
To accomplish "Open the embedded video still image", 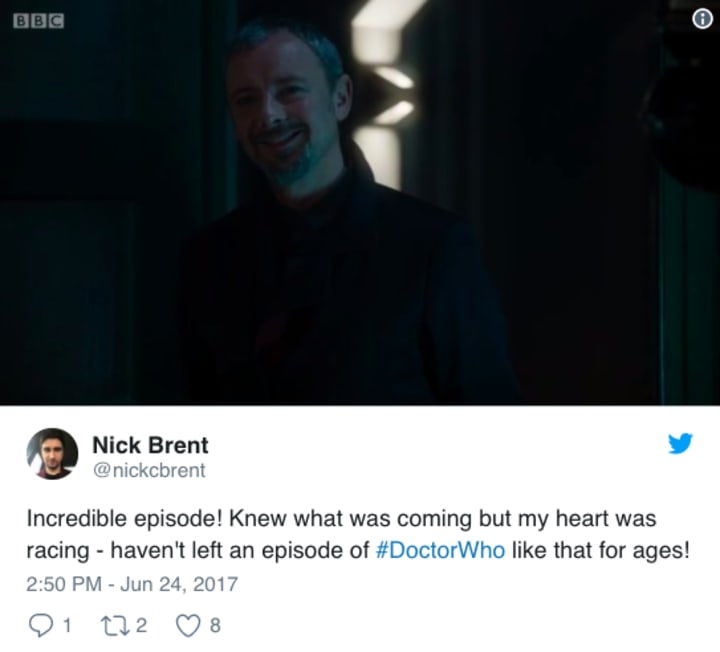I will pyautogui.click(x=360, y=202).
